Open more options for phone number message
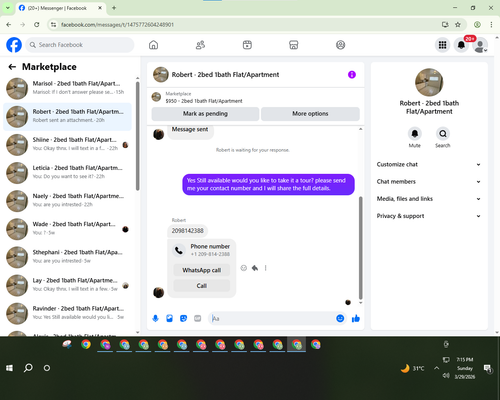500x400 pixels. pyautogui.click(x=265, y=268)
